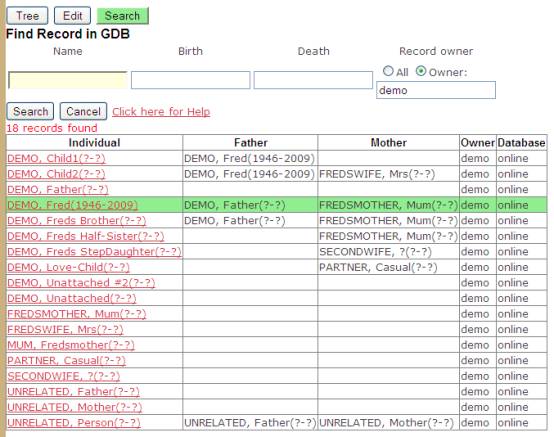Focus the Name search field

click(67, 80)
